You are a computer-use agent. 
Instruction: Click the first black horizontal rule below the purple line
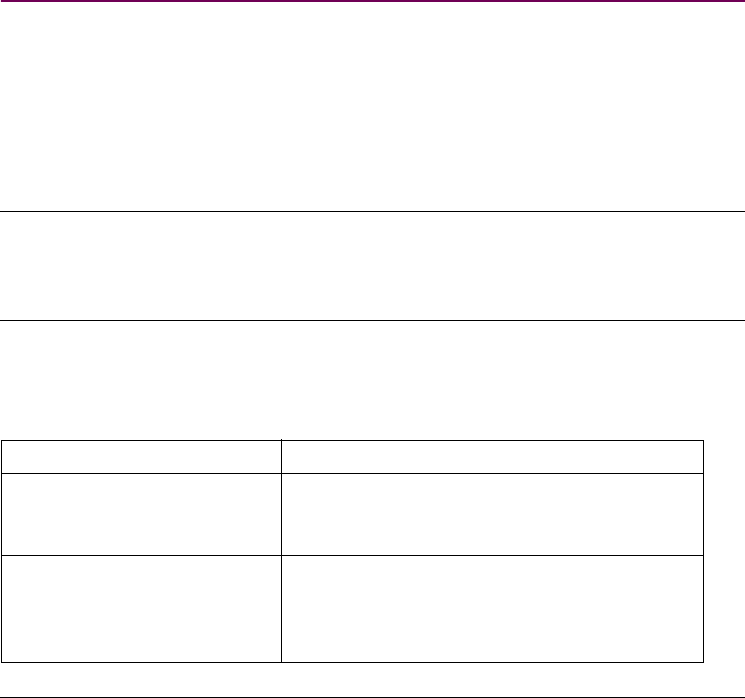372,211
